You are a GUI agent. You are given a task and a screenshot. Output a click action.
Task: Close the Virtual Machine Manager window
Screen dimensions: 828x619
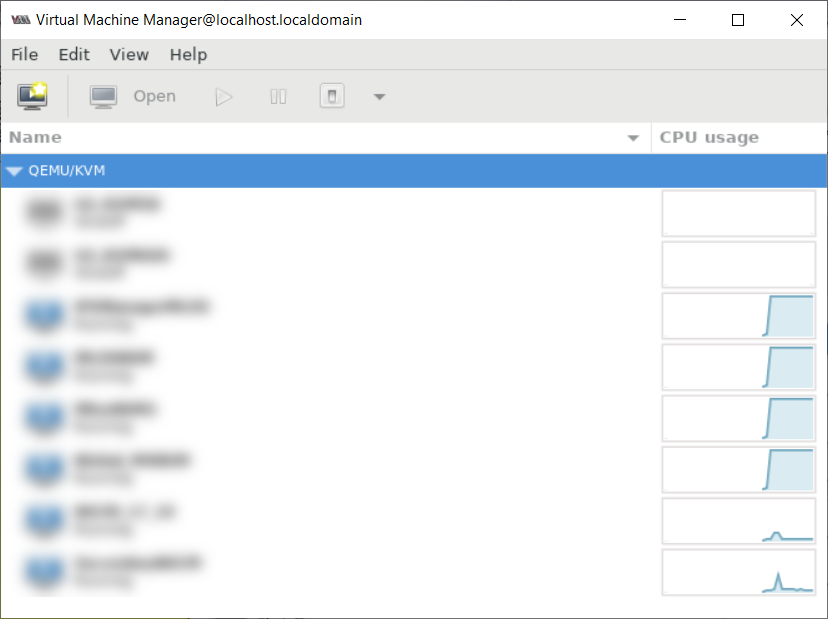797,20
